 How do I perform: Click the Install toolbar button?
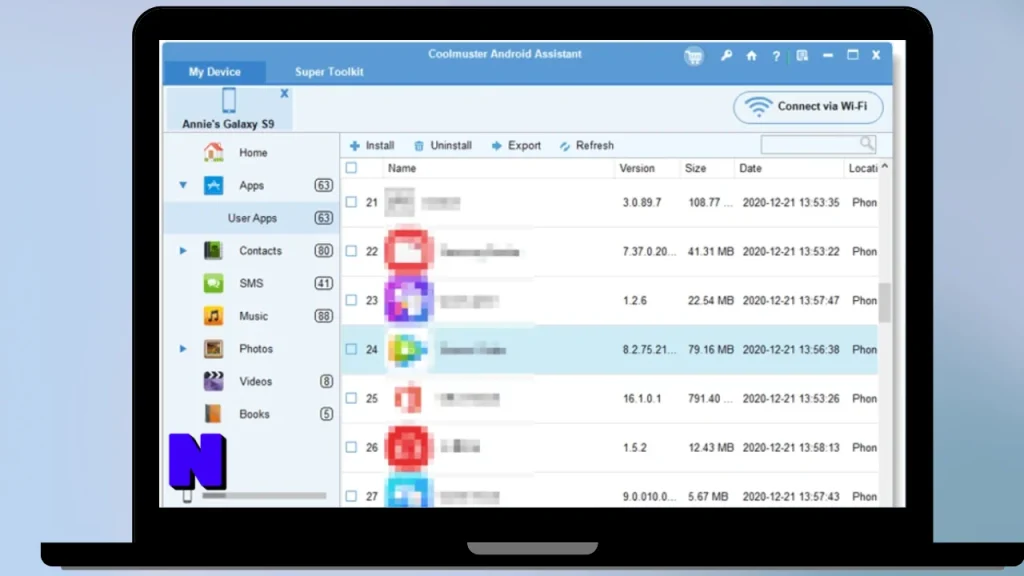[372, 146]
